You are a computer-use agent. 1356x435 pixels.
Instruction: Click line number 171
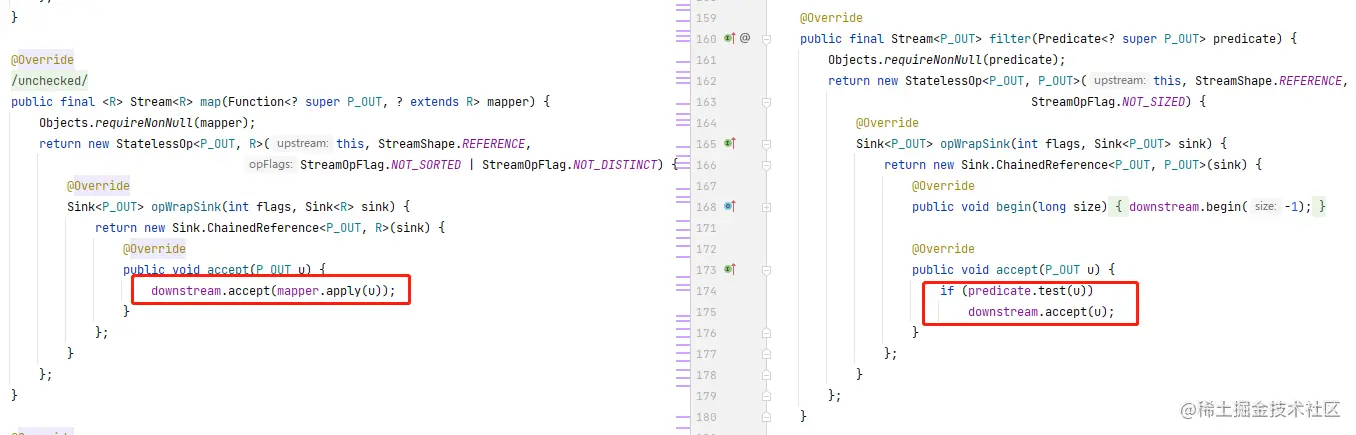(x=706, y=228)
